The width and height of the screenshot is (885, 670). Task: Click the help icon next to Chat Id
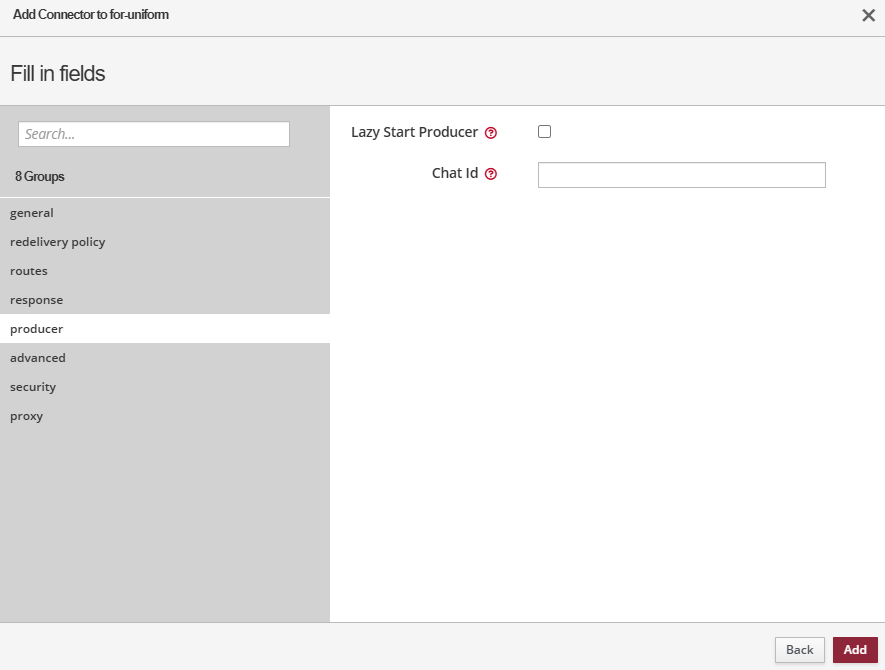pos(491,174)
